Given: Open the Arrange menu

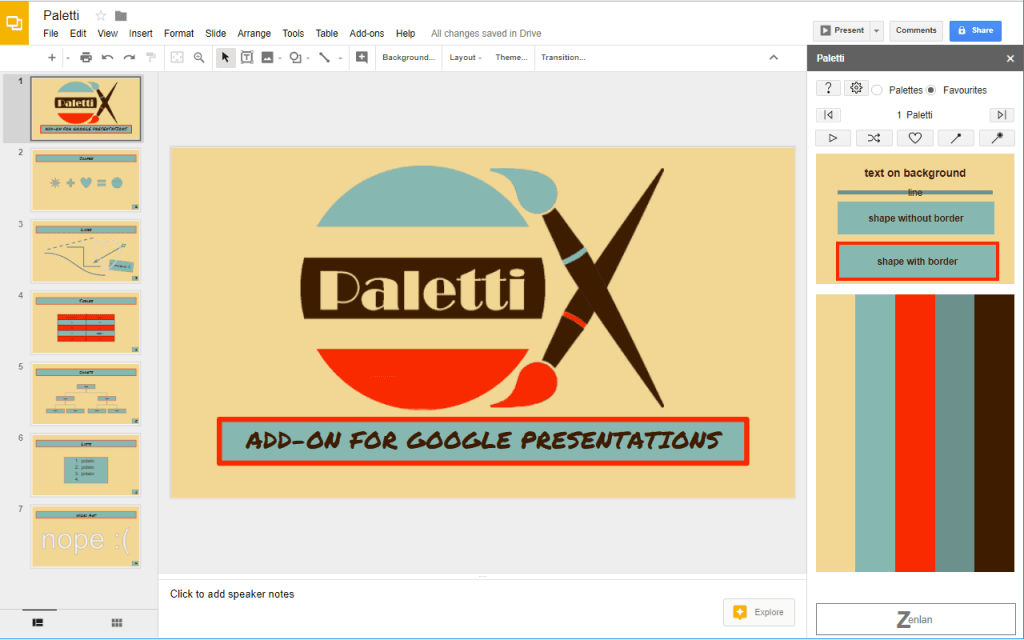Looking at the screenshot, I should tap(254, 33).
